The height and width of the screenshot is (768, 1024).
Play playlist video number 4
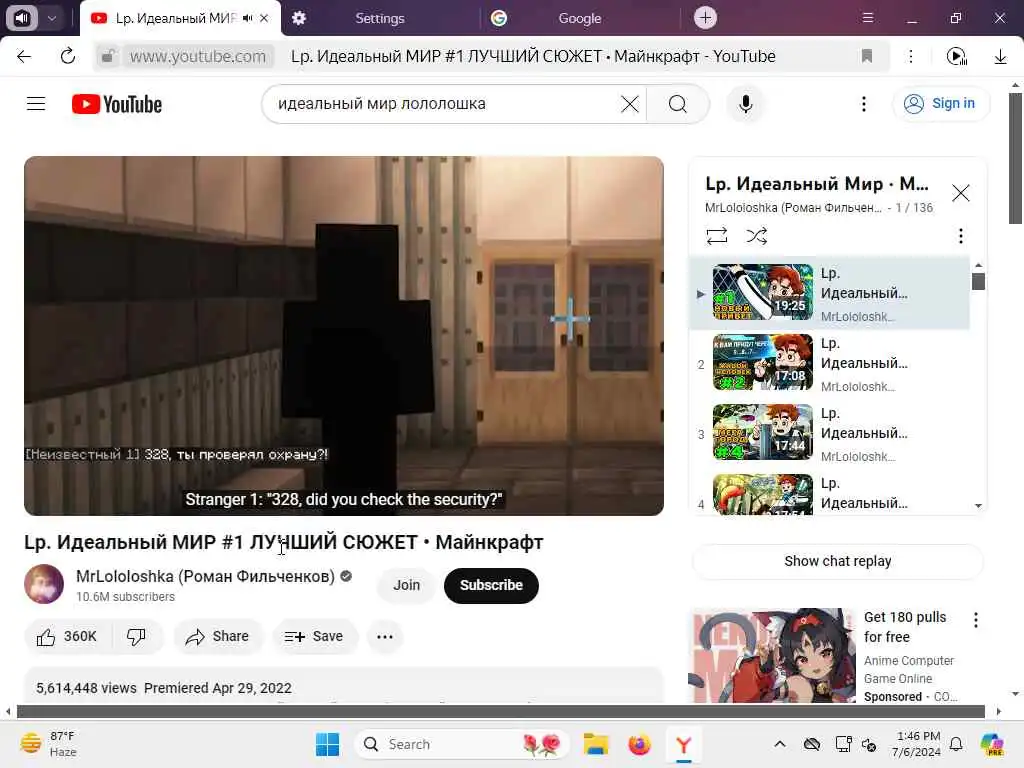[x=829, y=494]
